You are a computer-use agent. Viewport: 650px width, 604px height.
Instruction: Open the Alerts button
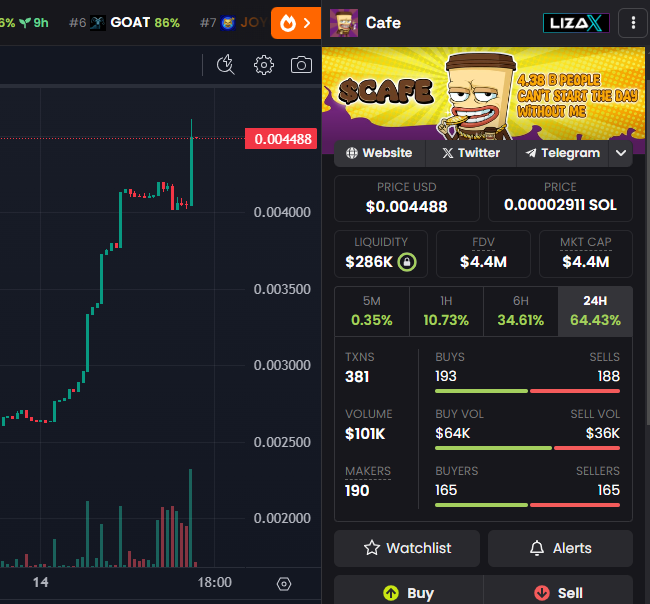coord(560,548)
